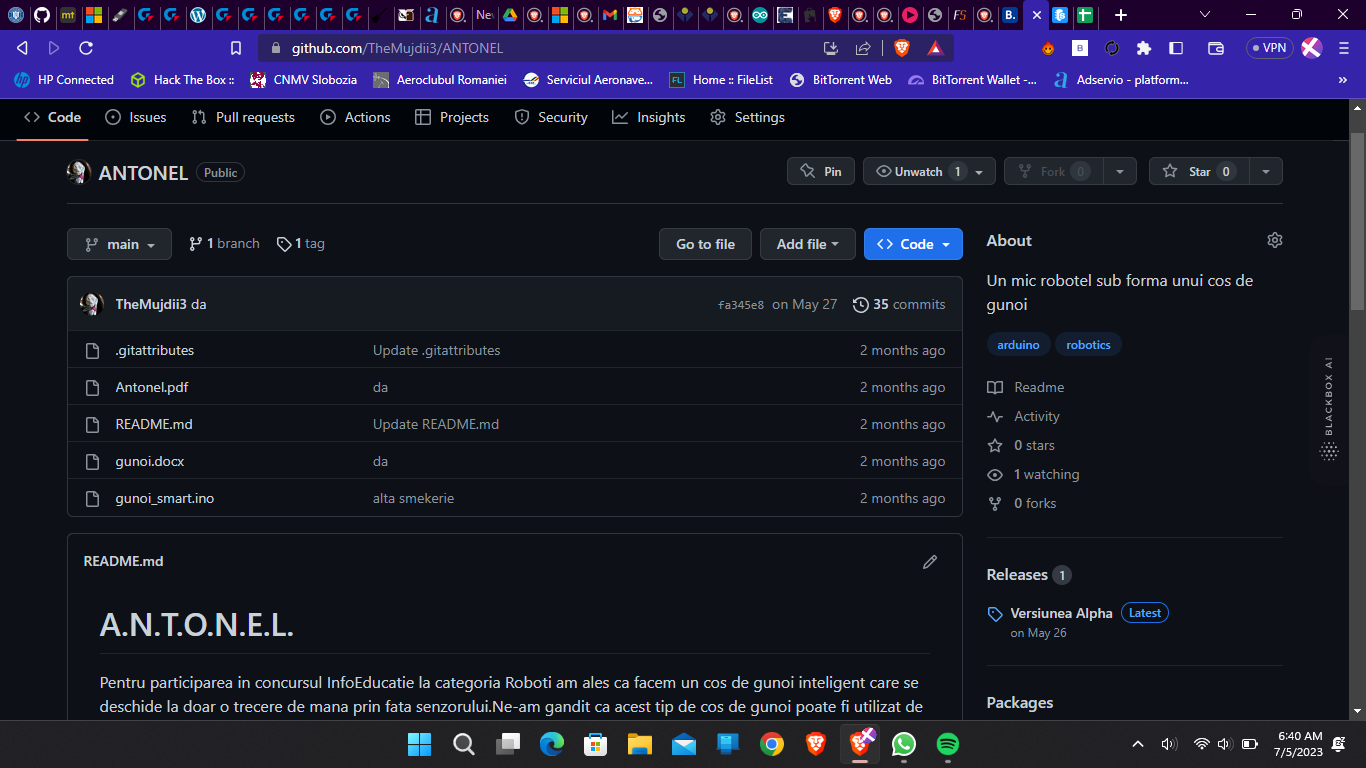Go back with browser back arrow
The height and width of the screenshot is (768, 1366).
tap(22, 48)
